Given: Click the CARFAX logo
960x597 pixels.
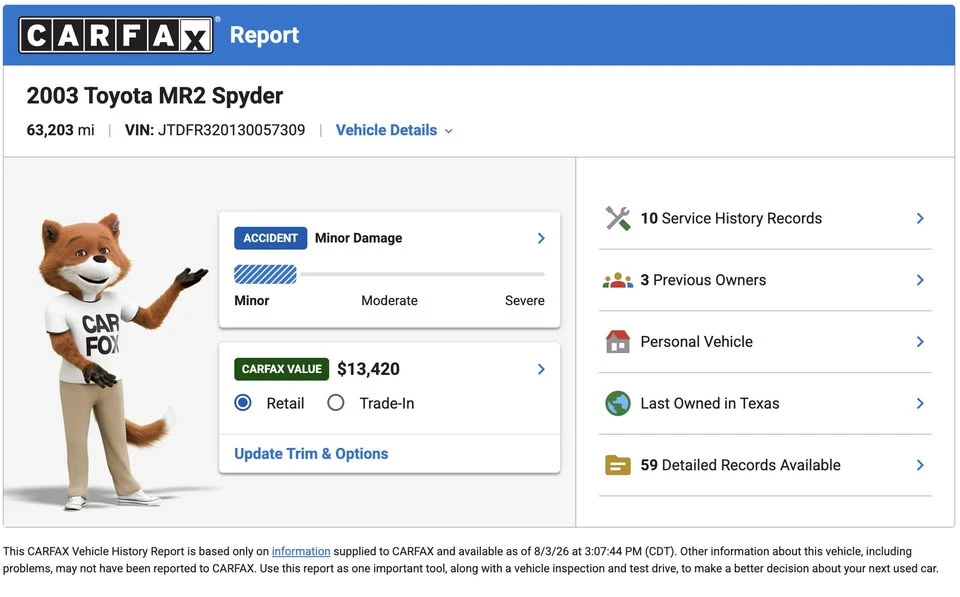Looking at the screenshot, I should (116, 35).
